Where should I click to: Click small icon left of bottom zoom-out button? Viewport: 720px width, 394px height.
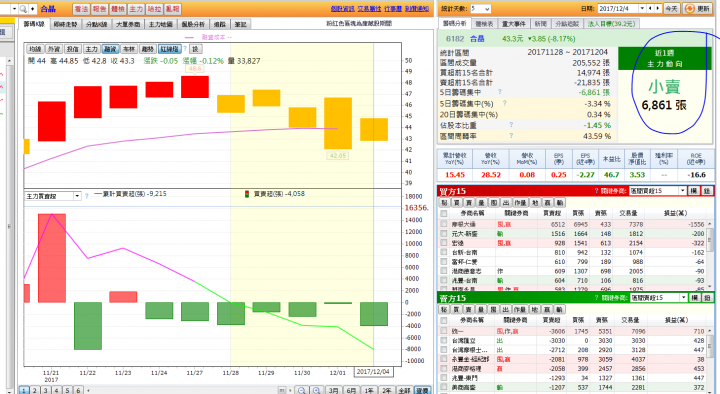(282, 390)
